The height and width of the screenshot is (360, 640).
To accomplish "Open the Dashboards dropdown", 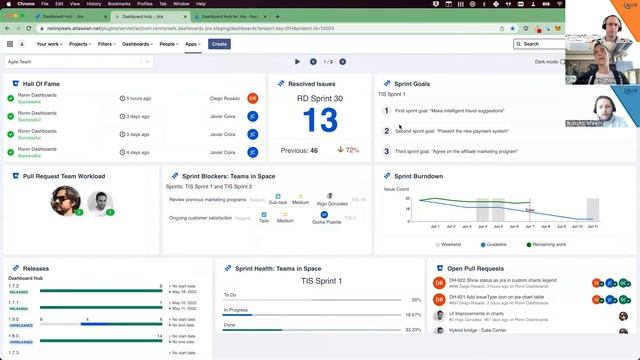I will click(138, 44).
